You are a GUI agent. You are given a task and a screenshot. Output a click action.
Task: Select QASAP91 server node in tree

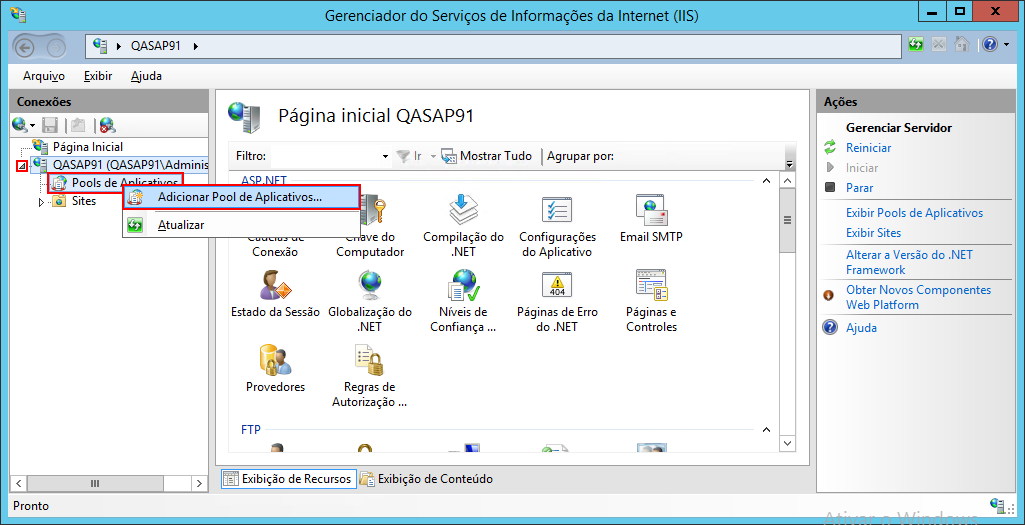[x=130, y=163]
